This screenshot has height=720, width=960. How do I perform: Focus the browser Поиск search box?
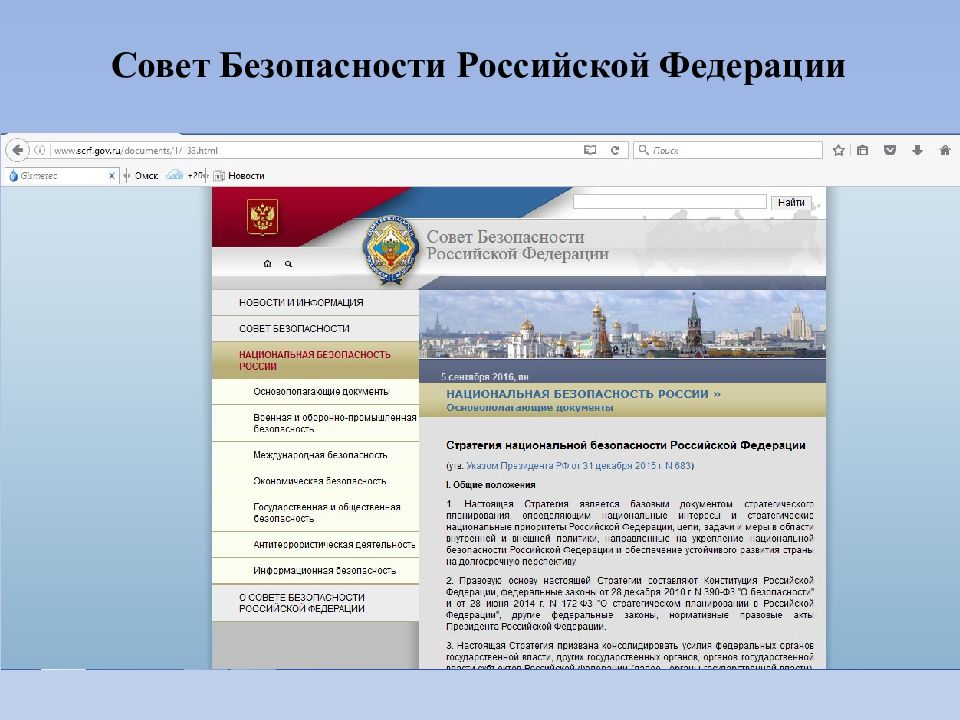pyautogui.click(x=727, y=150)
